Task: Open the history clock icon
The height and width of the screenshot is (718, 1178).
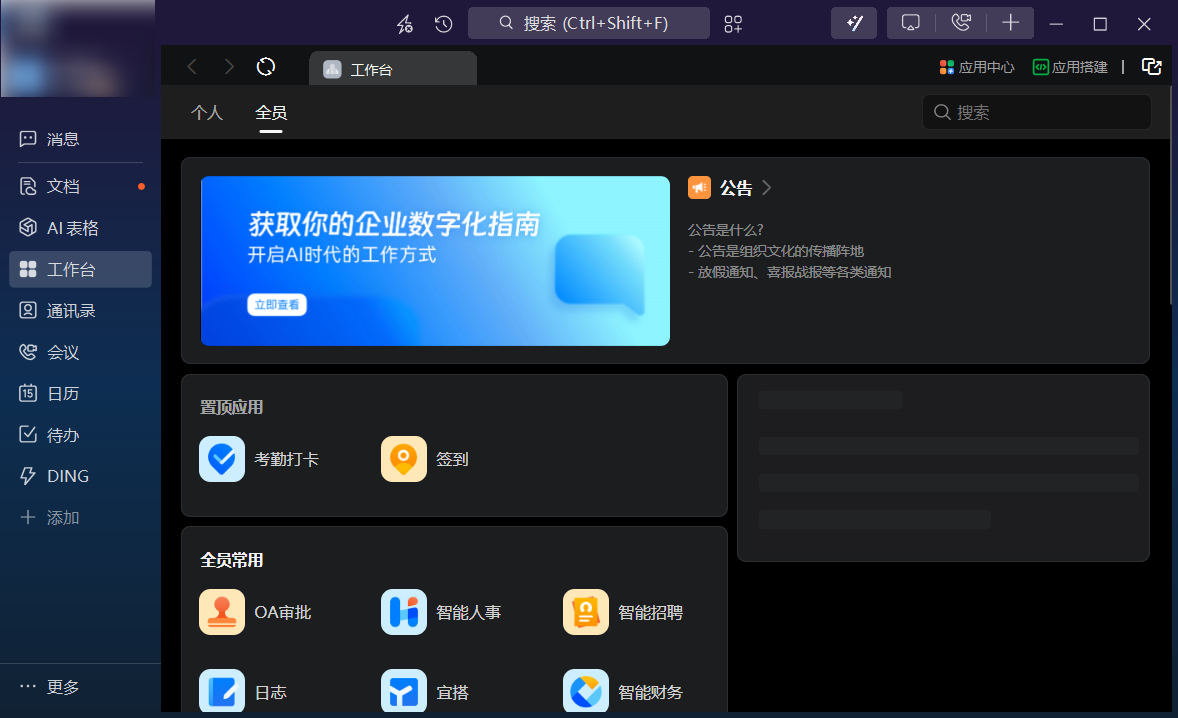Action: pyautogui.click(x=444, y=24)
